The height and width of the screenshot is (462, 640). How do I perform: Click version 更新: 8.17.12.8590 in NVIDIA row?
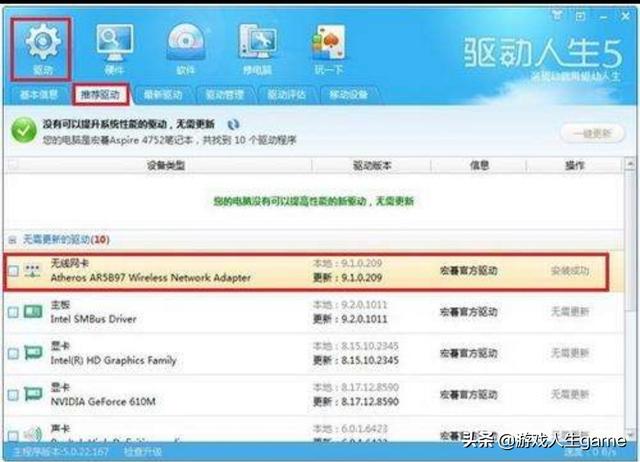[356, 402]
